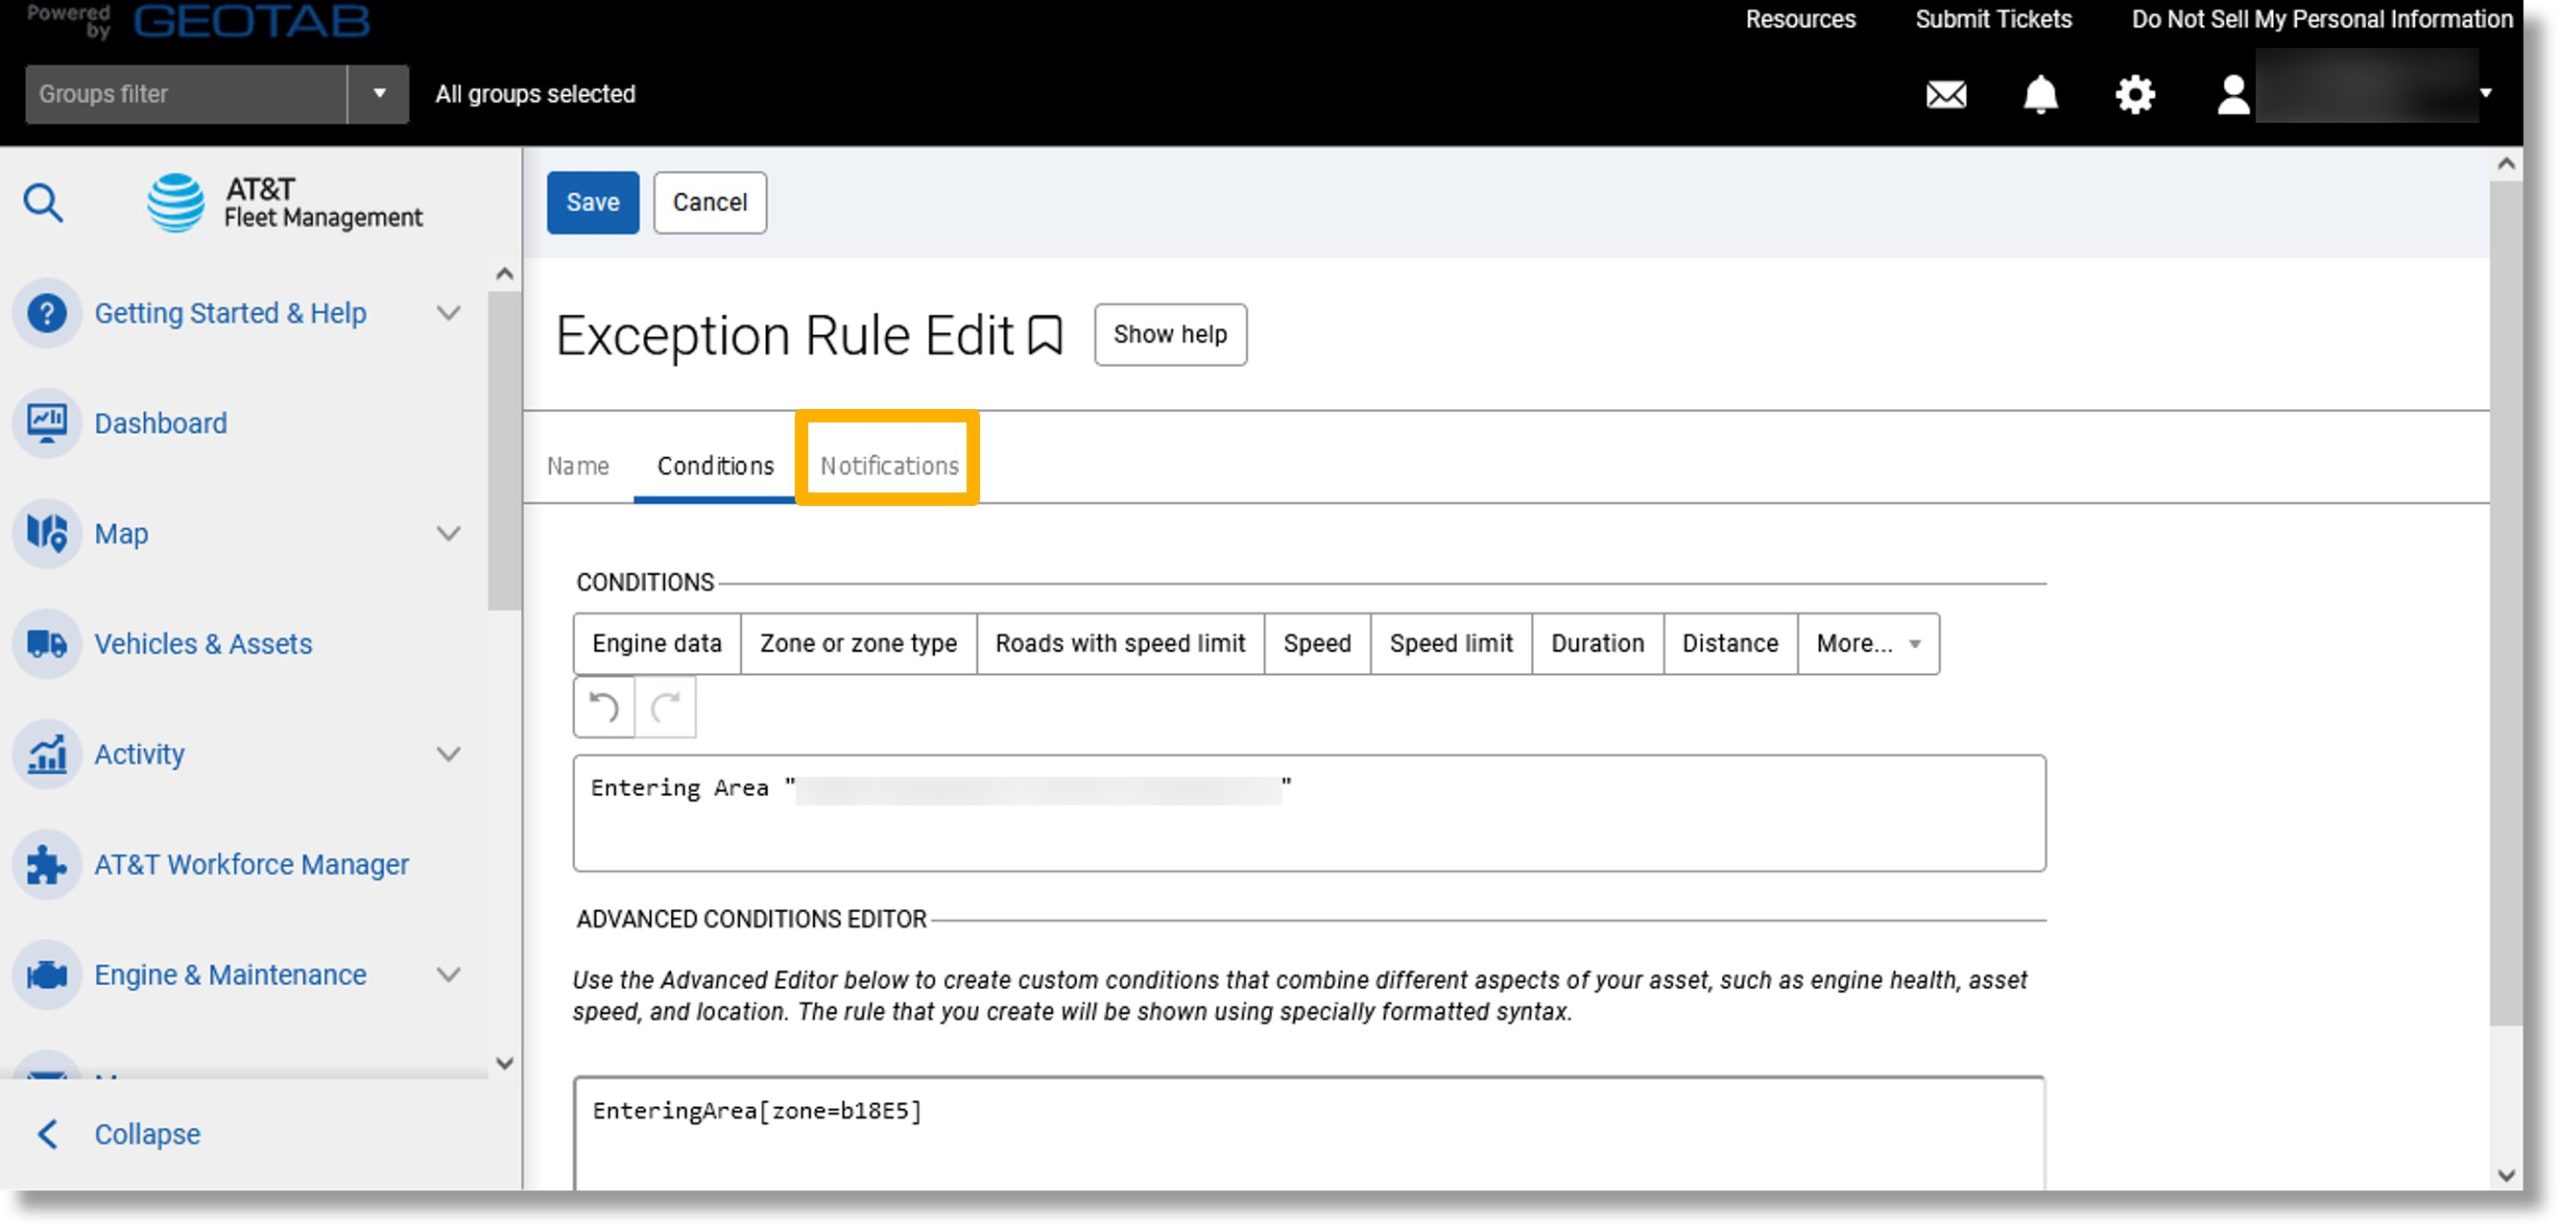Image resolution: width=2560 pixels, height=1227 pixels.
Task: Click the Engine data condition button
Action: coord(656,643)
